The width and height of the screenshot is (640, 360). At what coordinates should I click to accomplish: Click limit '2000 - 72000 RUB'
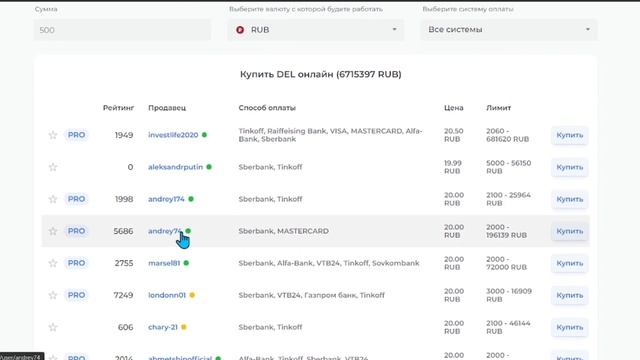(507, 263)
